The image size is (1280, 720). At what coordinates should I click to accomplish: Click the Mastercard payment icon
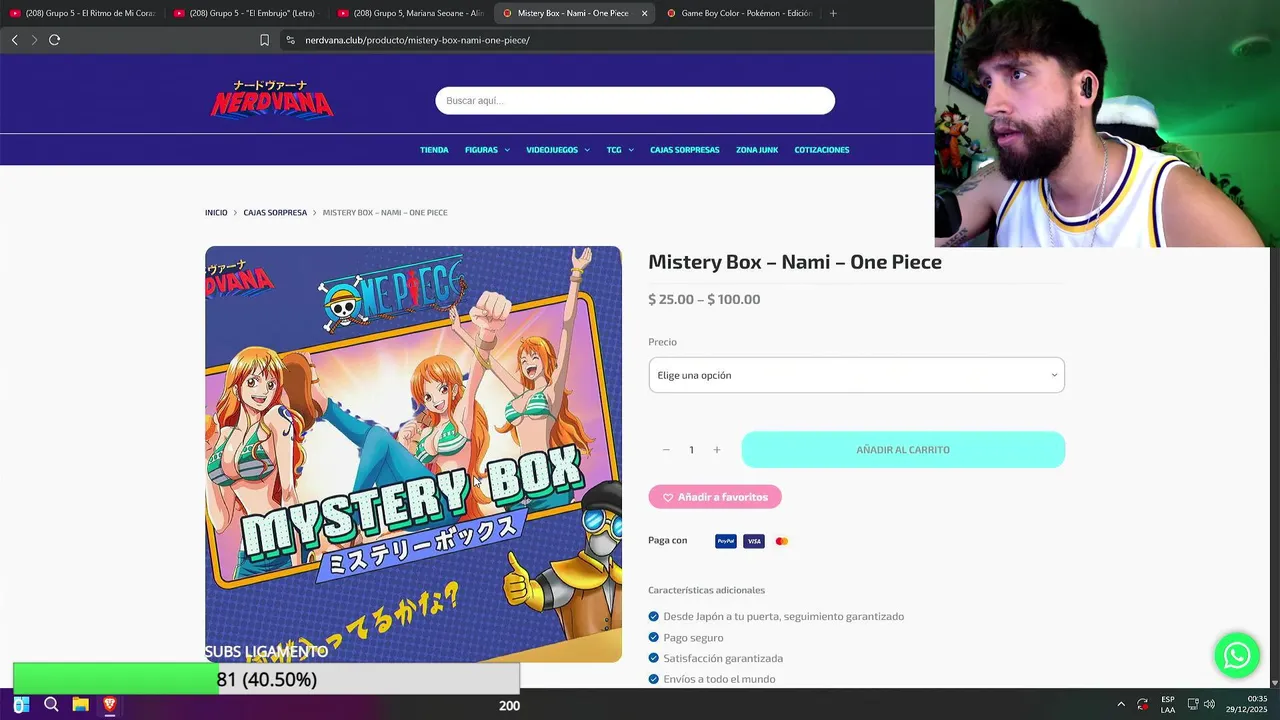point(782,541)
